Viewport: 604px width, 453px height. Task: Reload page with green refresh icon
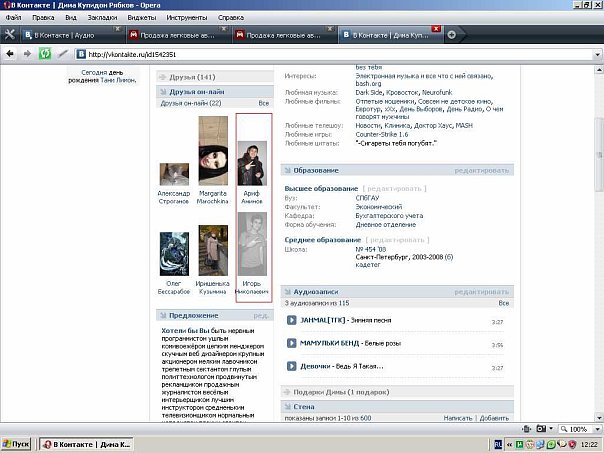coord(45,54)
